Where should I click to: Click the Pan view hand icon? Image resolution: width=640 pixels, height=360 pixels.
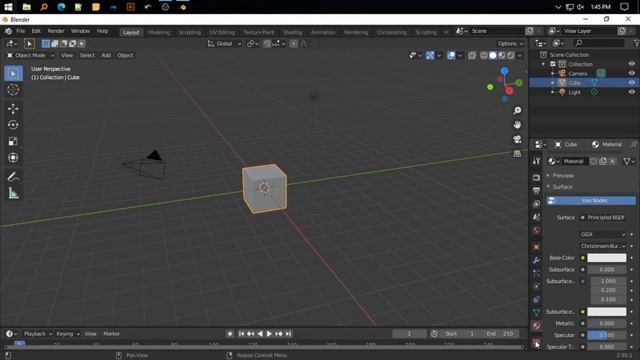(x=517, y=124)
